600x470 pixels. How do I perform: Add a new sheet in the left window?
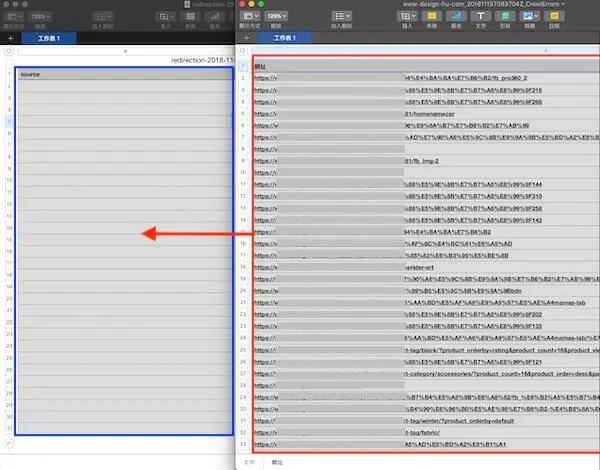click(10, 38)
